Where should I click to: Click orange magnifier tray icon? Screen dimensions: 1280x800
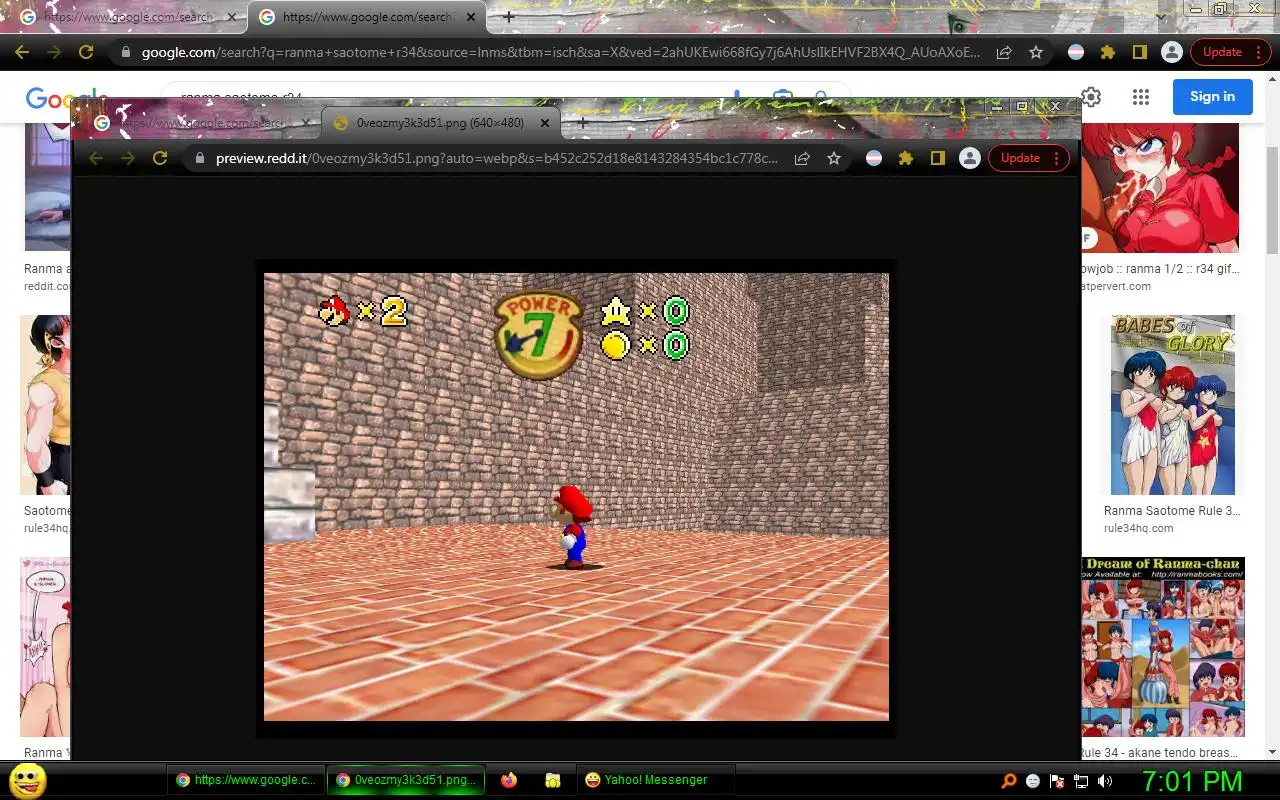pyautogui.click(x=1009, y=781)
